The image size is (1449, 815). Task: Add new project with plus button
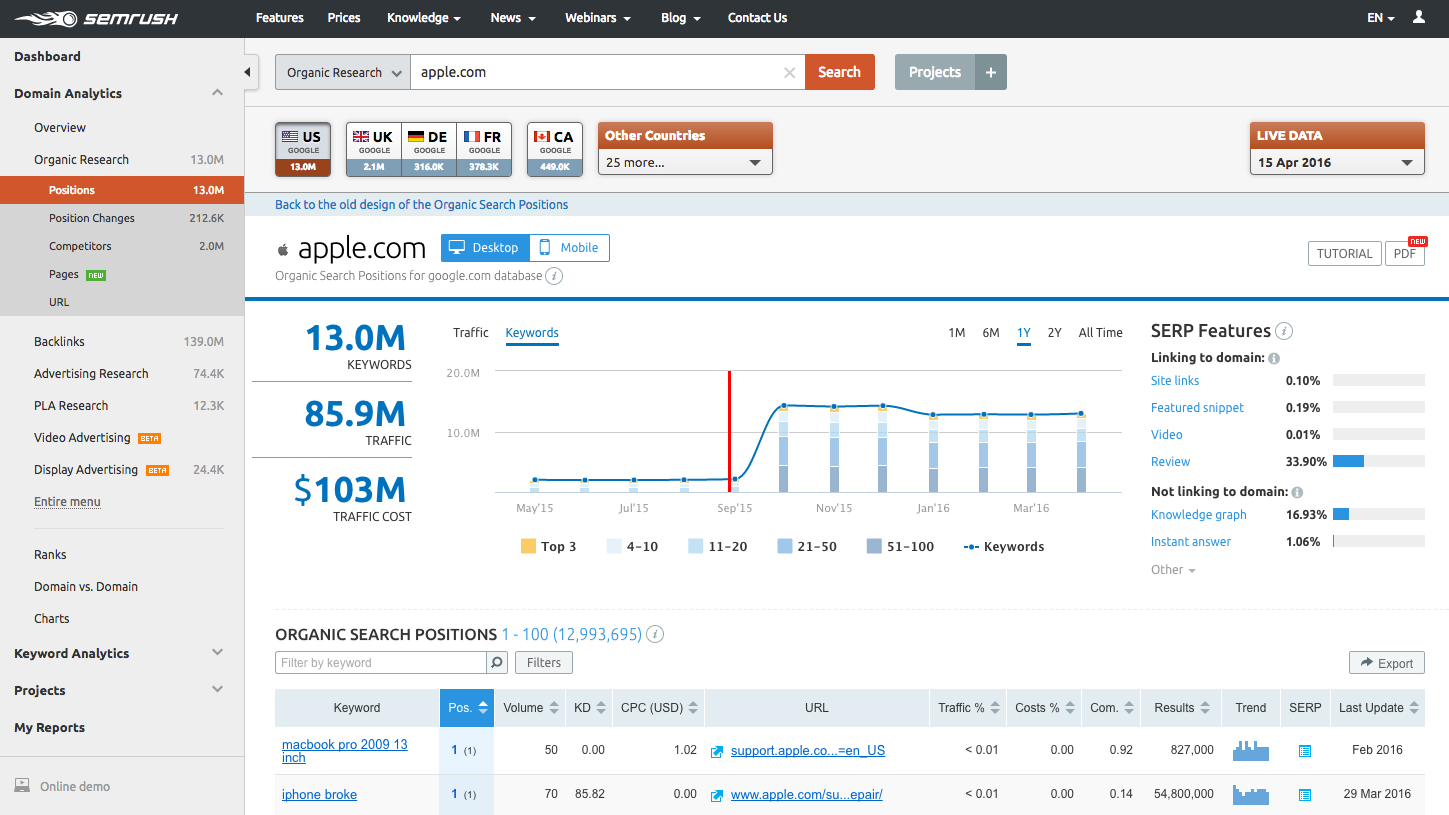990,72
